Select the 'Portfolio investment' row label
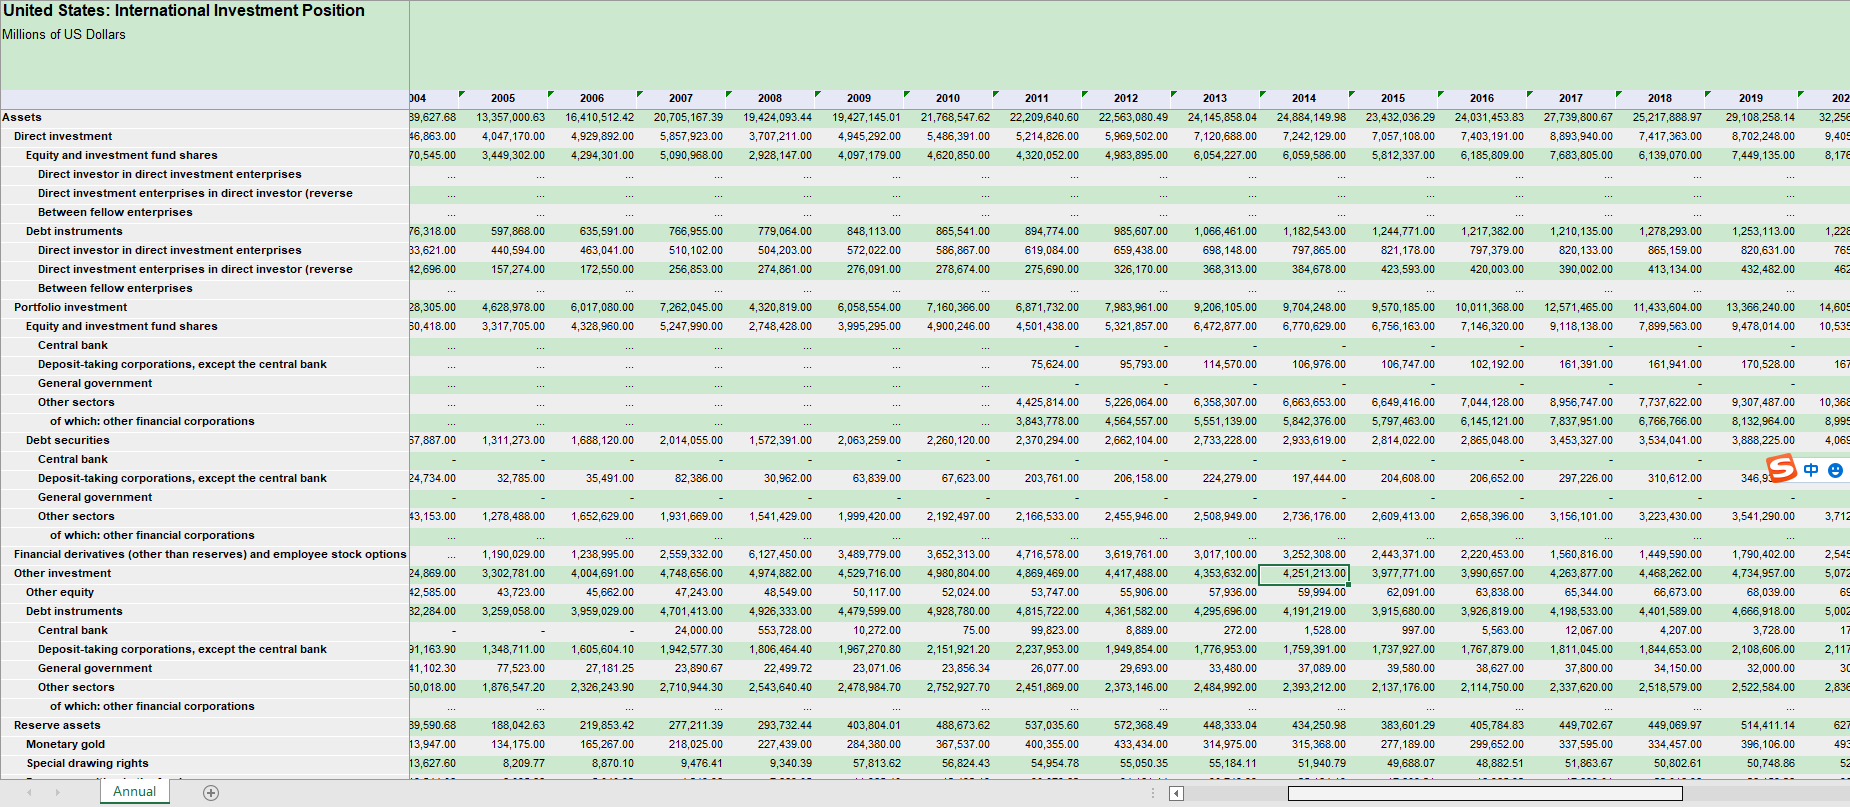 (71, 307)
